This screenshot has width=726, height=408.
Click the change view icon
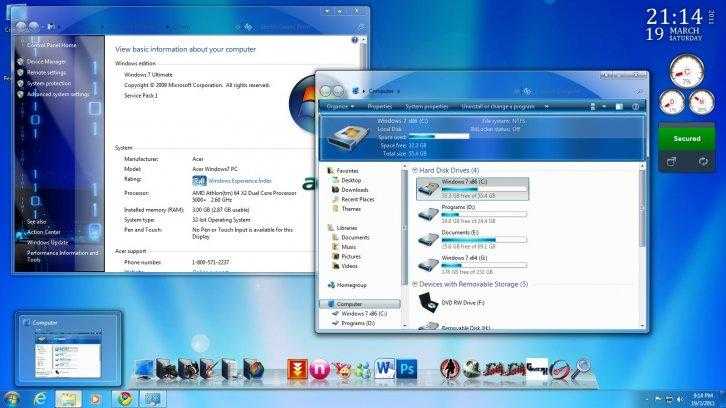[x=593, y=107]
